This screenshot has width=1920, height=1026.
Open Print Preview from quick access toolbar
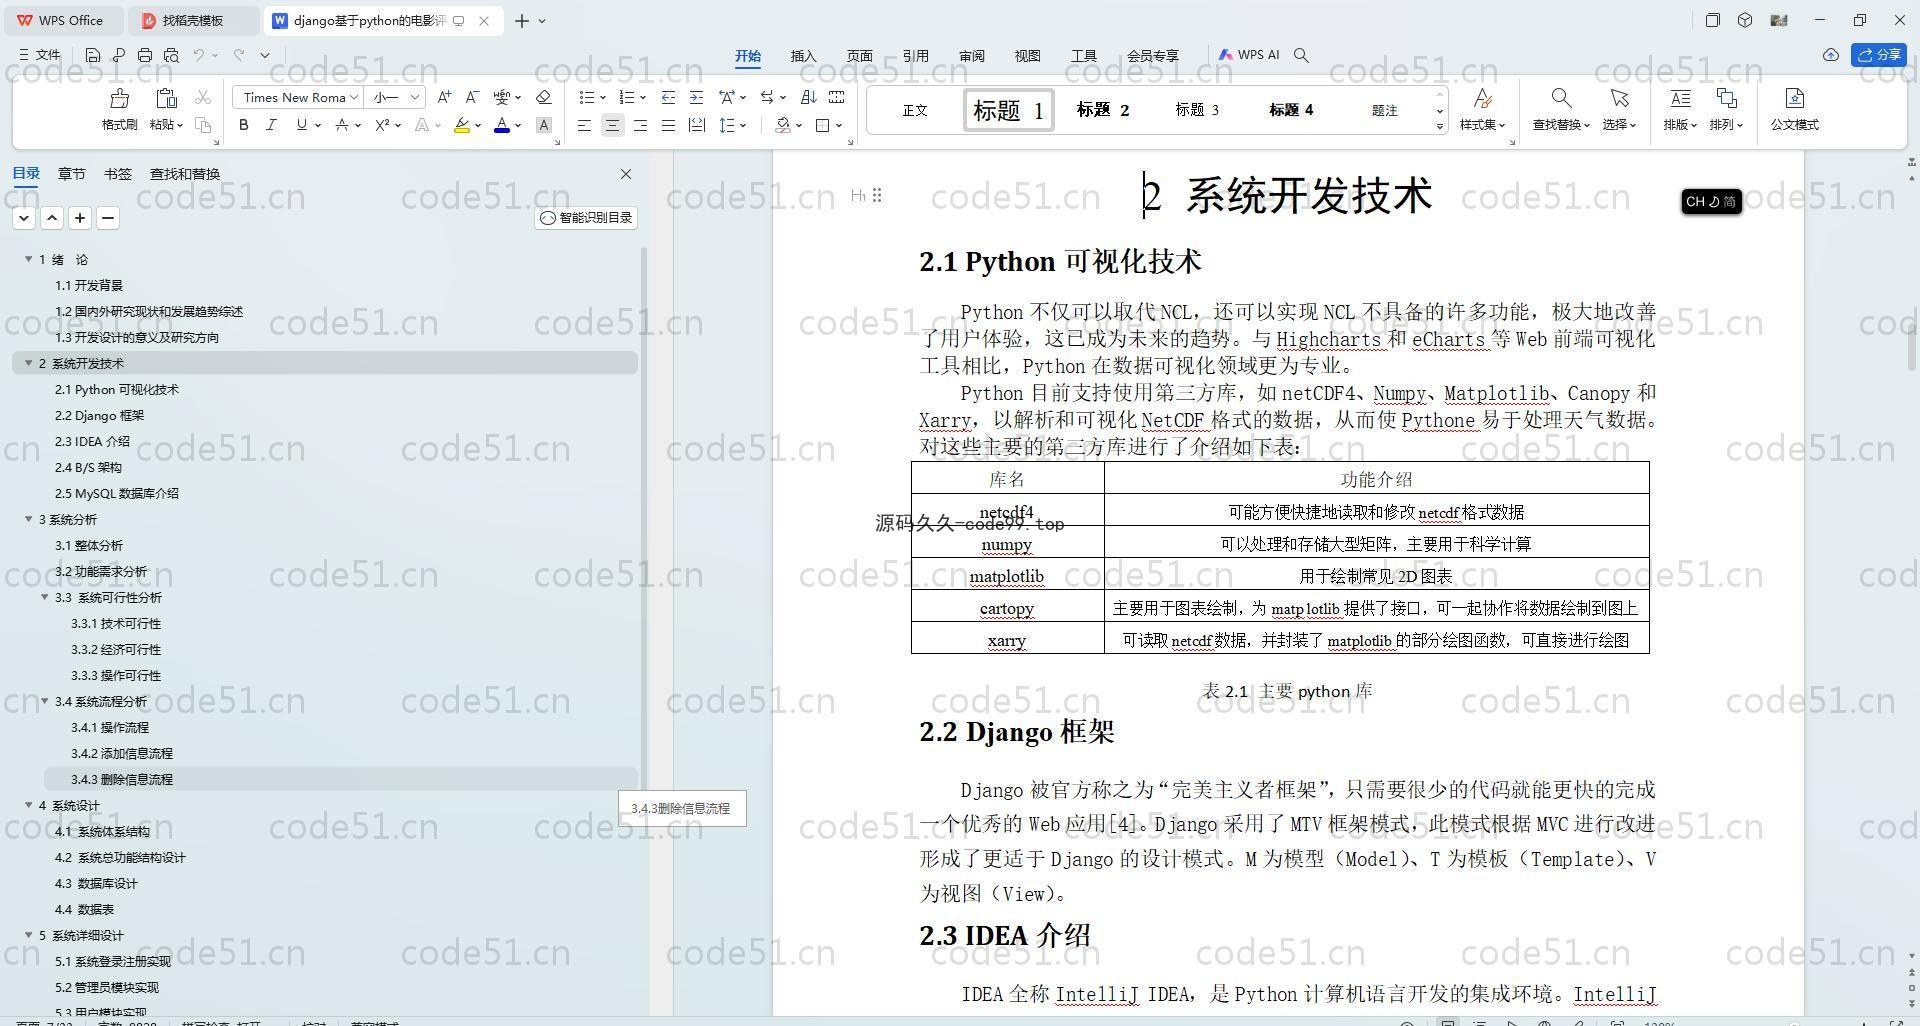pyautogui.click(x=171, y=55)
